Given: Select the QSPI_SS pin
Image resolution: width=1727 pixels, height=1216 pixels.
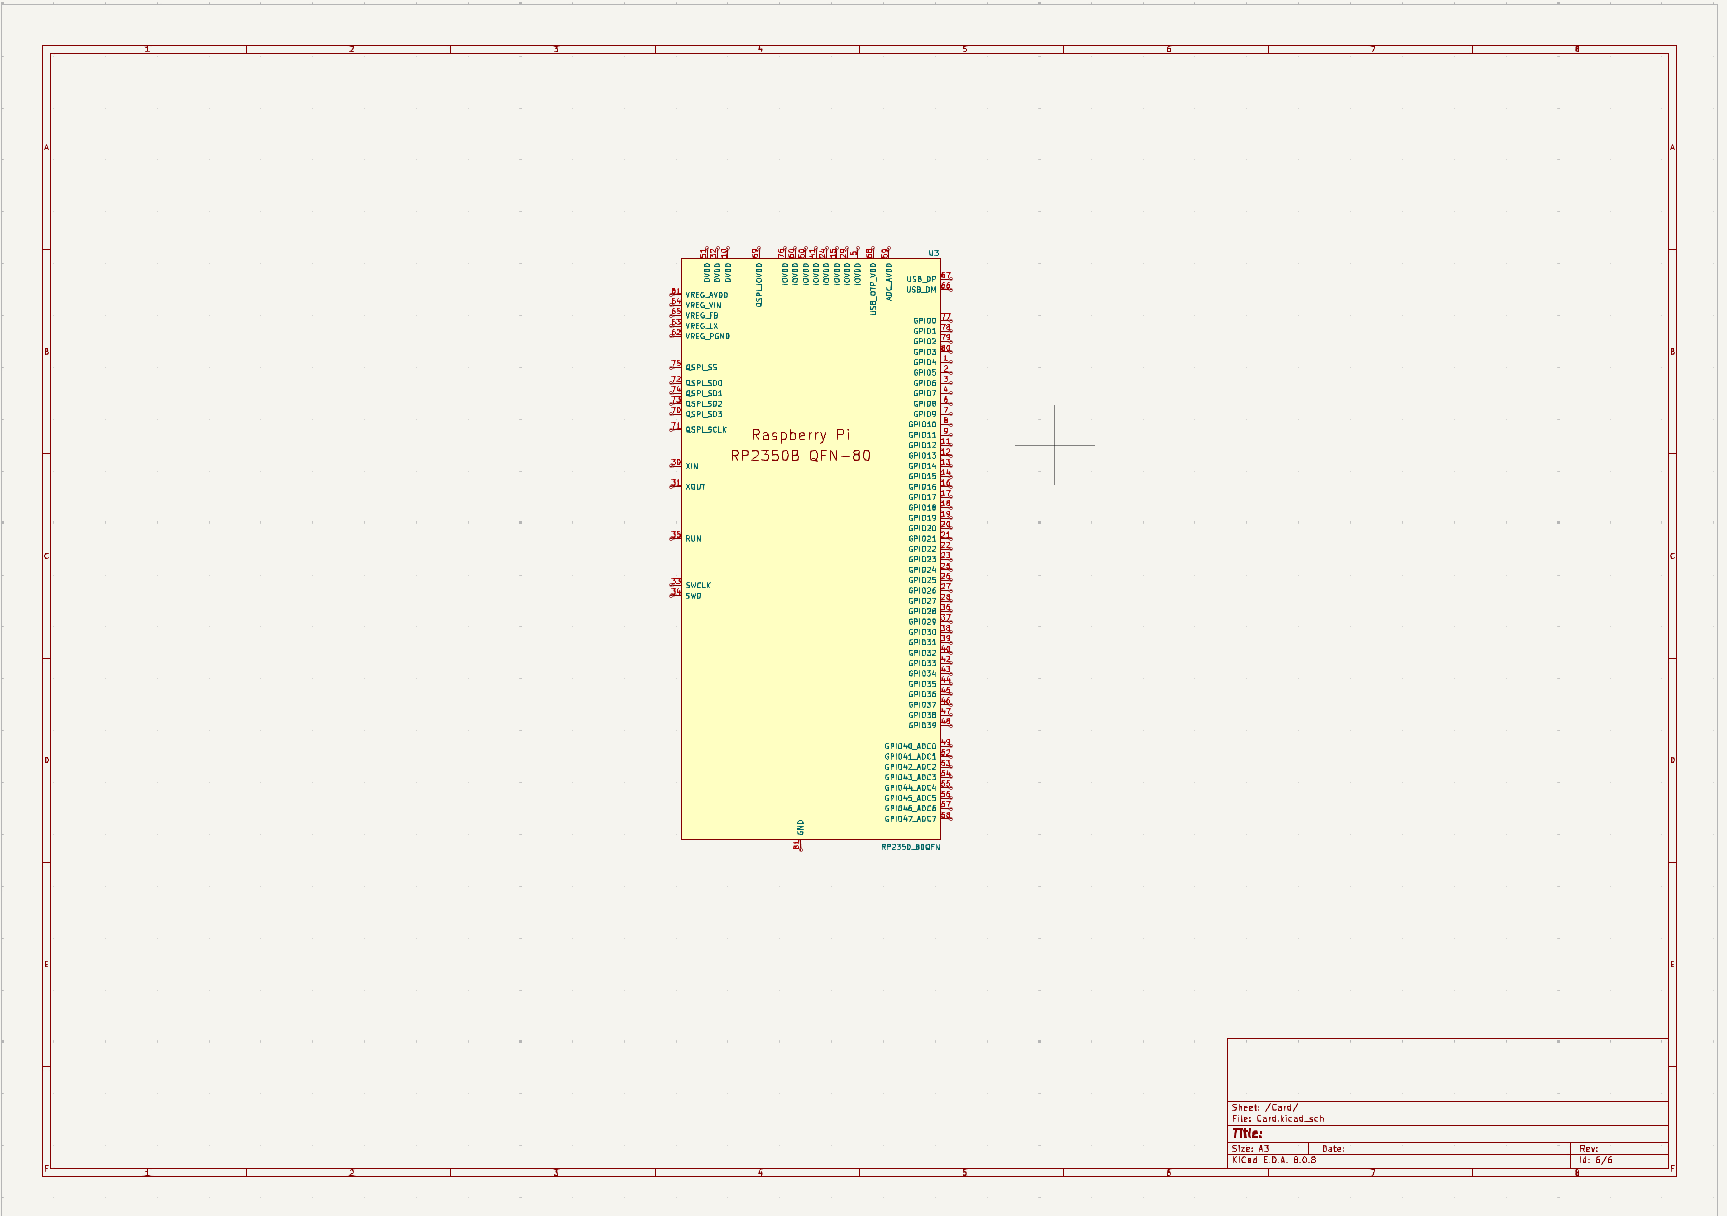Looking at the screenshot, I should click(x=700, y=367).
